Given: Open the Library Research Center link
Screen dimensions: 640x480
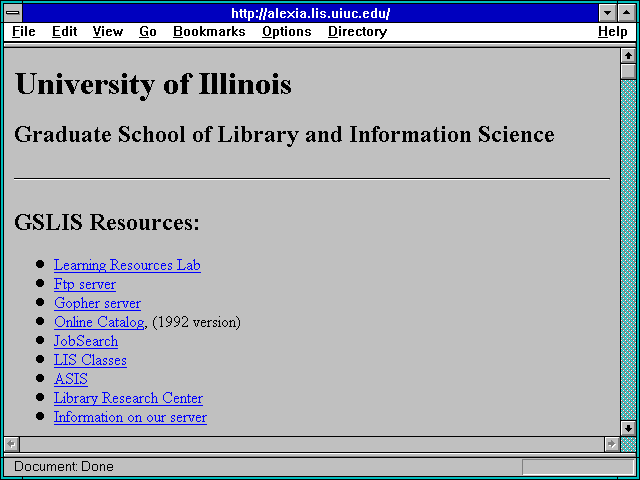Looking at the screenshot, I should 128,398.
